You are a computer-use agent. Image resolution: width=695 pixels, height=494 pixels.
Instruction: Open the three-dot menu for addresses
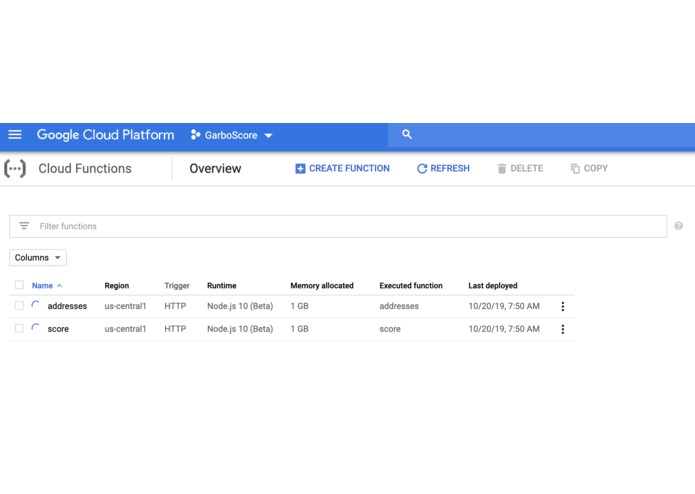563,306
